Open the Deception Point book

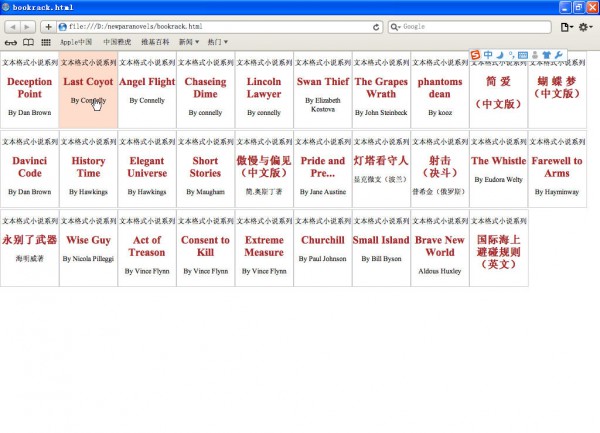(x=29, y=88)
